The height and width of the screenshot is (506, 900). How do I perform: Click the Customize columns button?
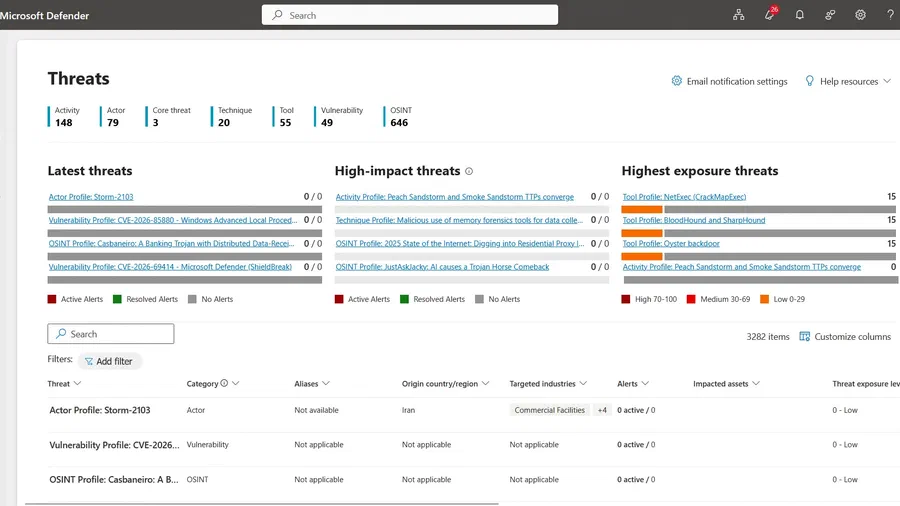pyautogui.click(x=845, y=337)
